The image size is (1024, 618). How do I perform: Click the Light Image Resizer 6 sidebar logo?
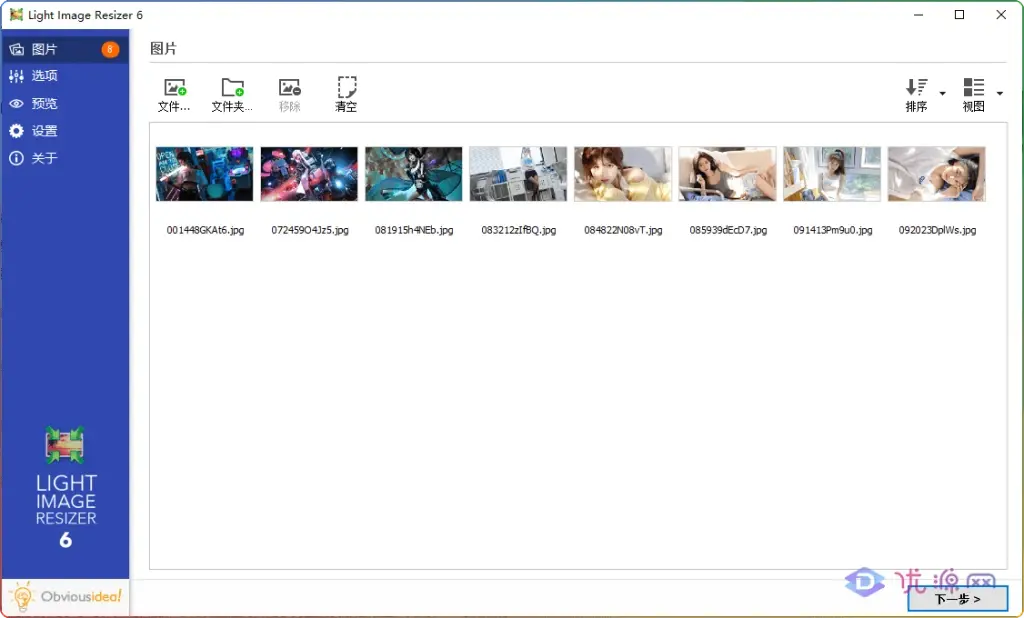(65, 487)
